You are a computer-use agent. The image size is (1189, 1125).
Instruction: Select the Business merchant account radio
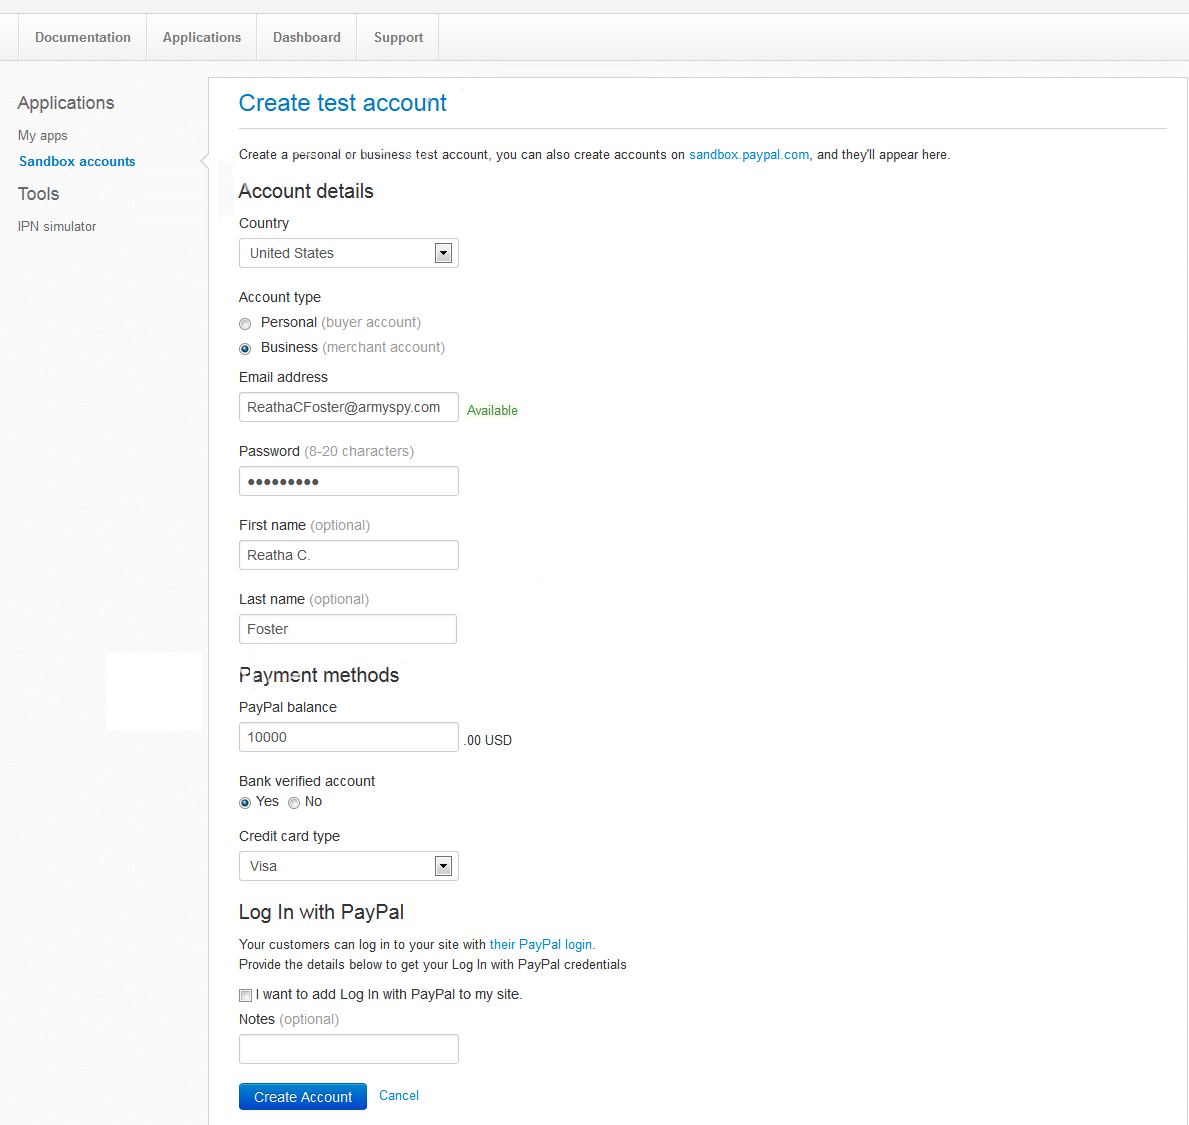click(245, 349)
